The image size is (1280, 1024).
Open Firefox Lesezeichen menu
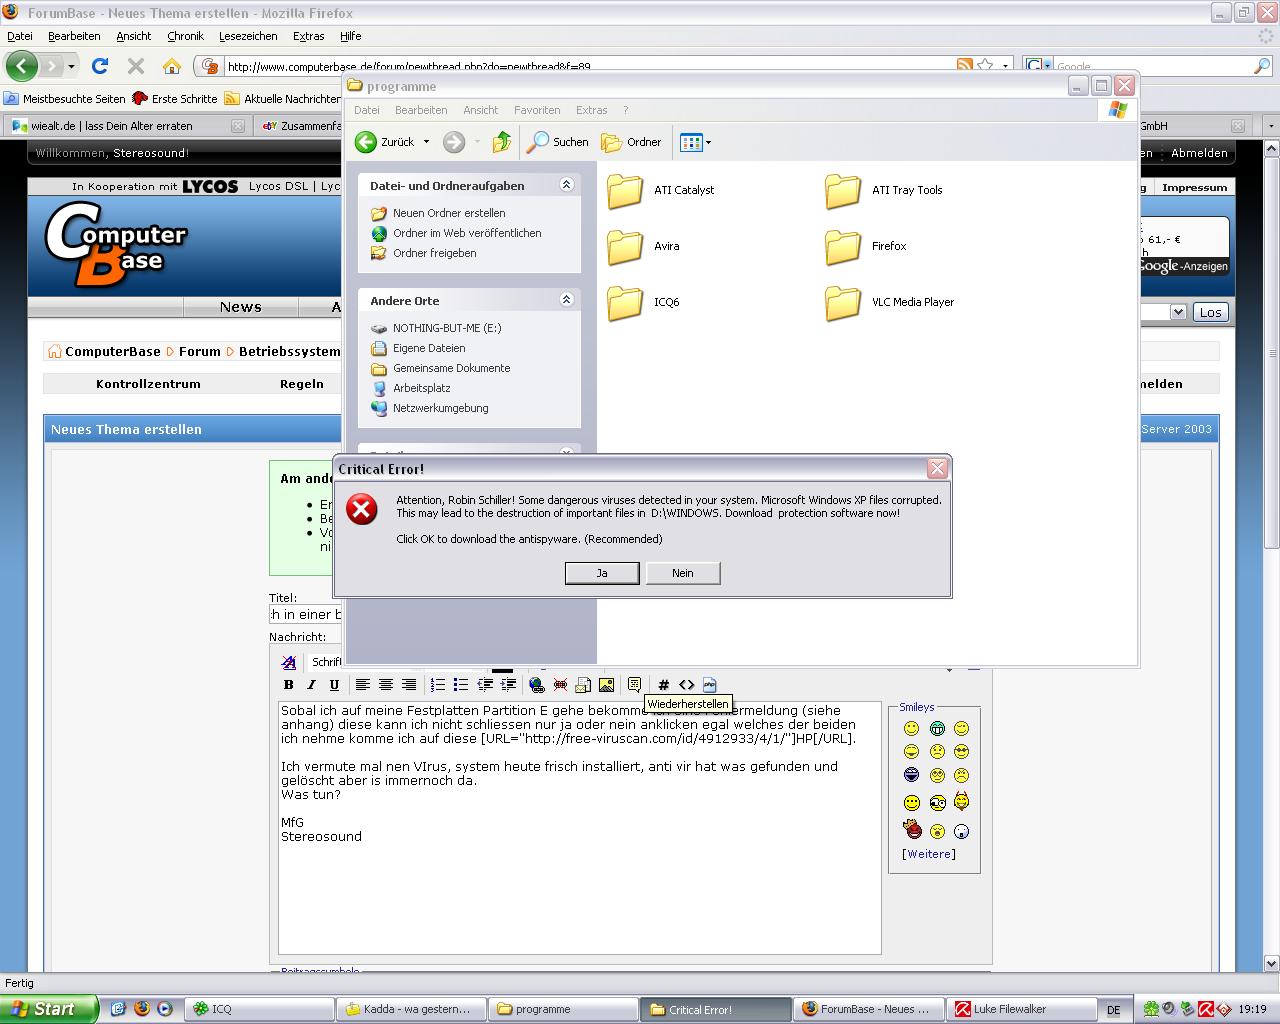coord(248,36)
